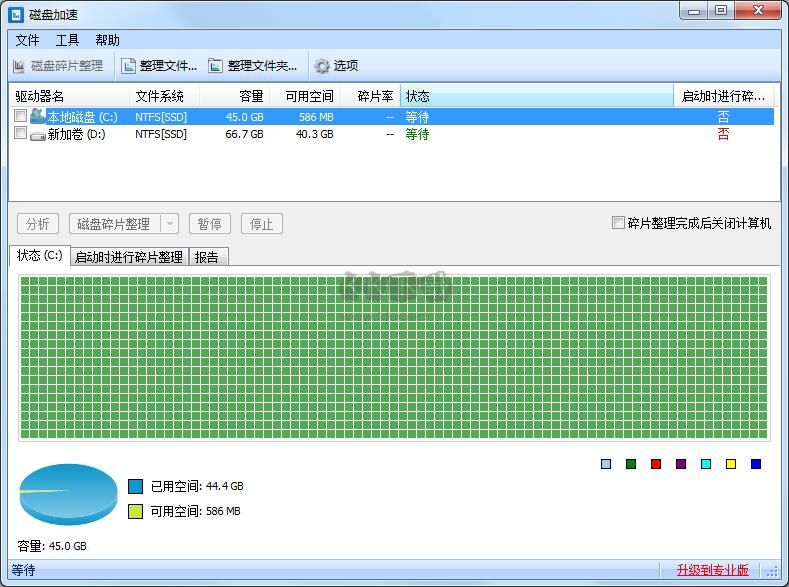The image size is (789, 587).
Task: Click the 磁盘碎片整理 button below drive list
Action: click(115, 224)
